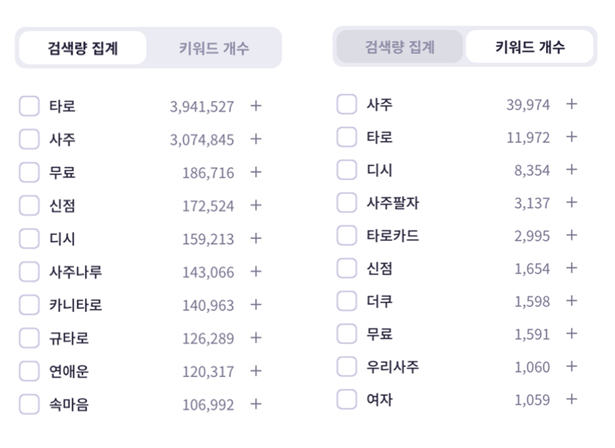
Task: Add the 11,972 count keyword via plus
Action: pos(572,137)
